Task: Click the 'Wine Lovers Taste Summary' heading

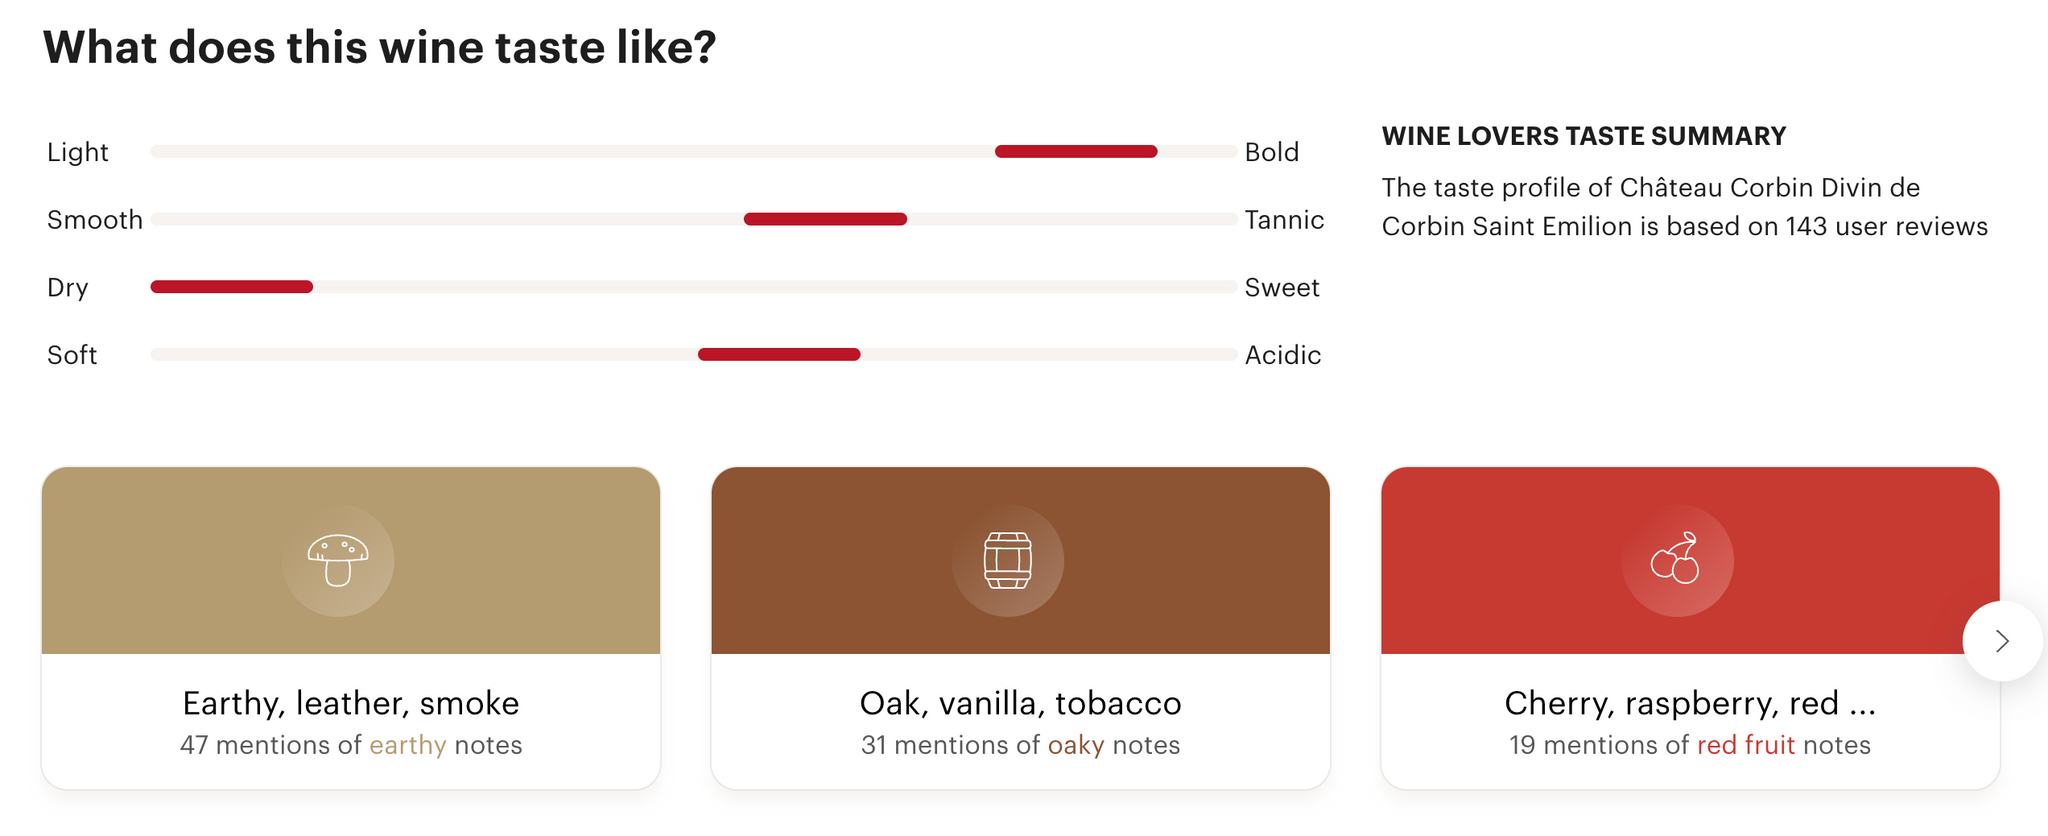Action: [x=1584, y=136]
